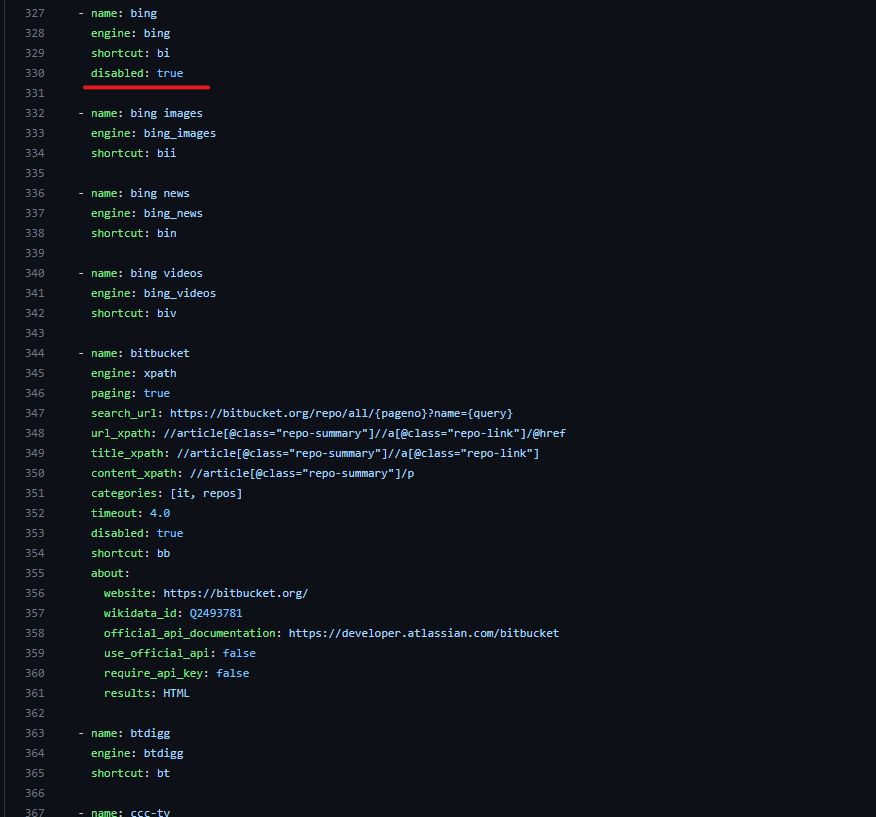The image size is (876, 817).
Task: Click line number 353
Action: [x=34, y=533]
